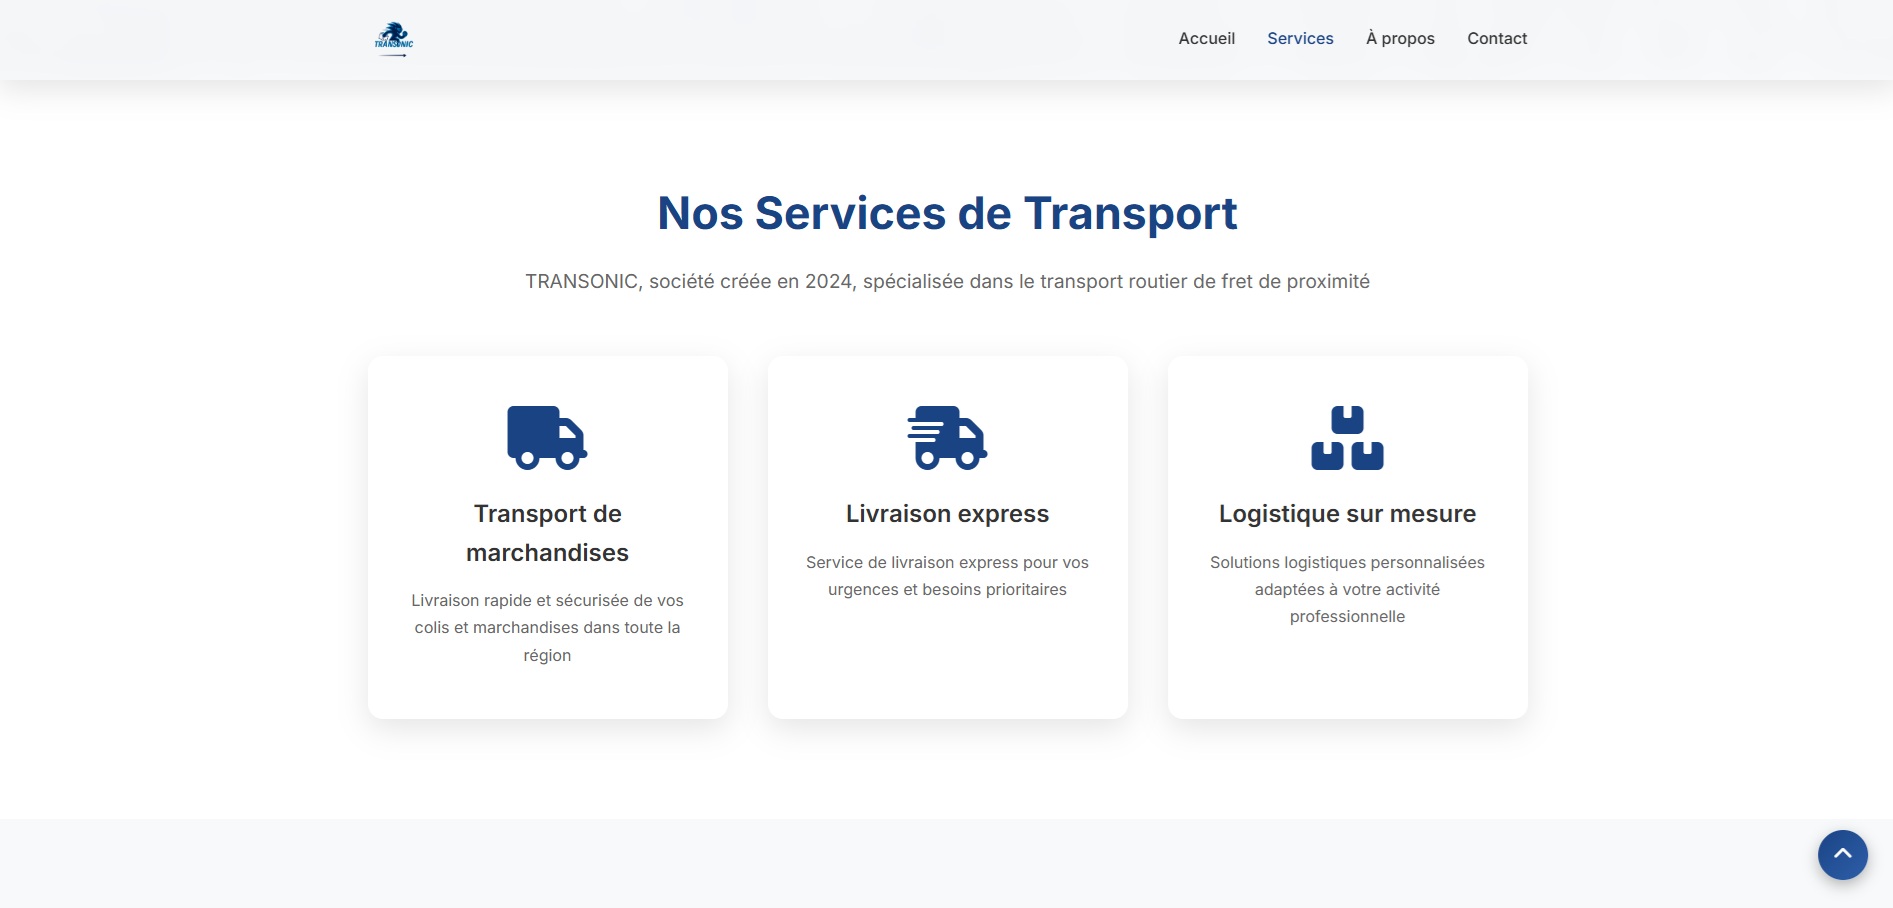Select the Services navigation item

click(1300, 38)
